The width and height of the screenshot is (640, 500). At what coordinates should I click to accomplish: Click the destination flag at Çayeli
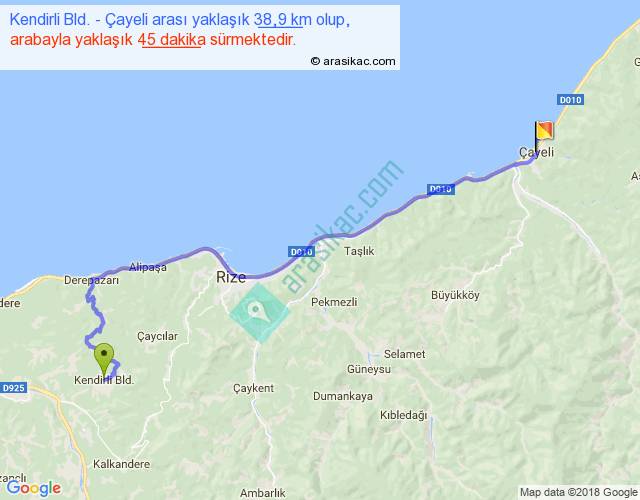pos(543,133)
